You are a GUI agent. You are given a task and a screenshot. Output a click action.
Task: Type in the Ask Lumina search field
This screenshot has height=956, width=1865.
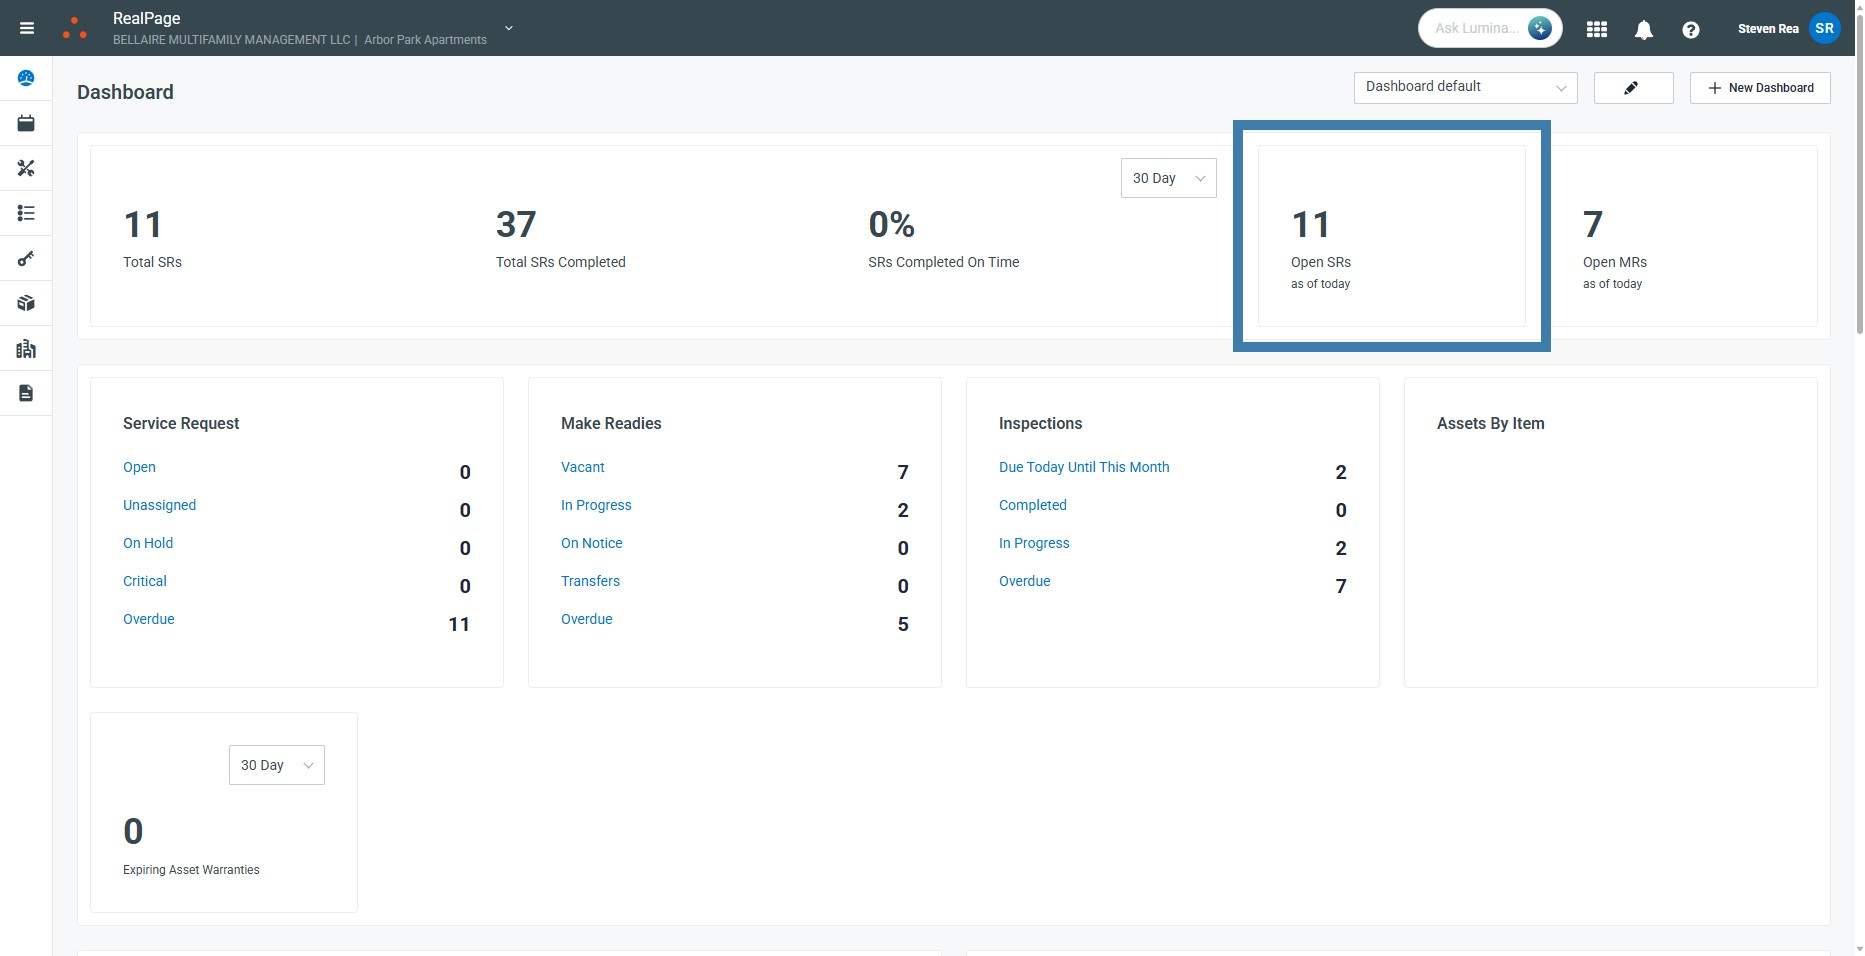[x=1476, y=28]
